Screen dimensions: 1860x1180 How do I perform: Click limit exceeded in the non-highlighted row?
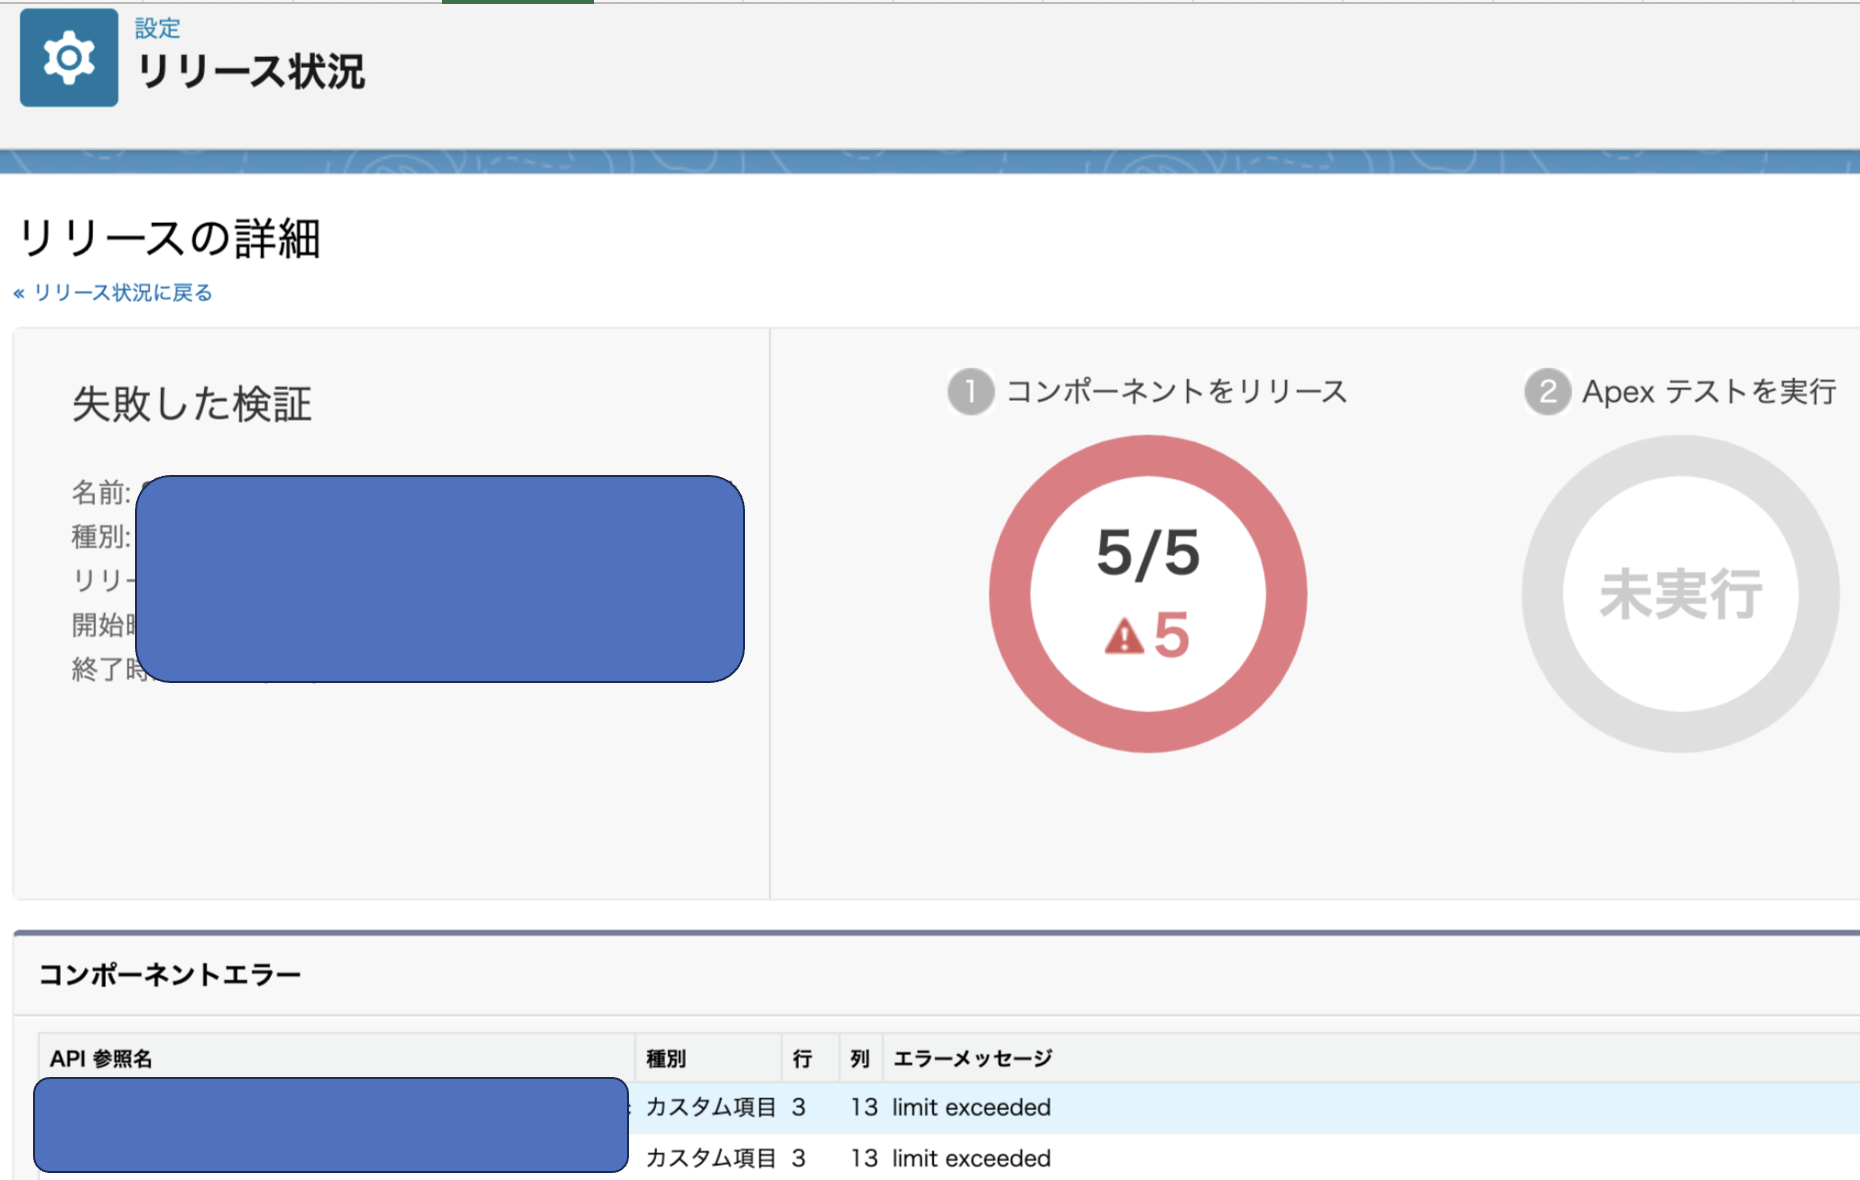coord(971,1158)
